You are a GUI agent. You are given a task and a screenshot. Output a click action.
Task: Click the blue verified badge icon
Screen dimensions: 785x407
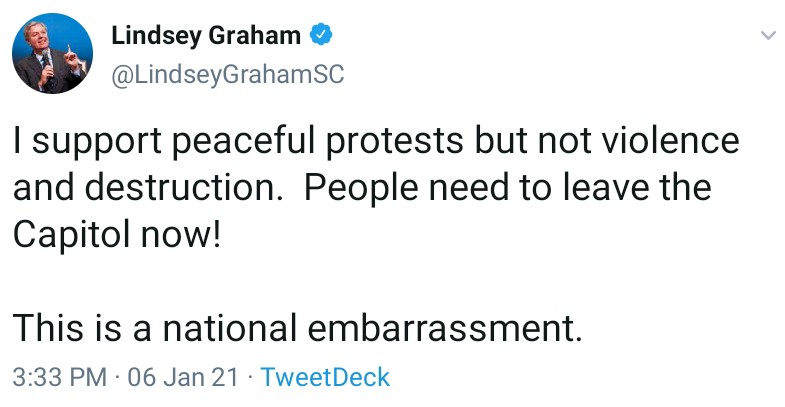pyautogui.click(x=320, y=35)
